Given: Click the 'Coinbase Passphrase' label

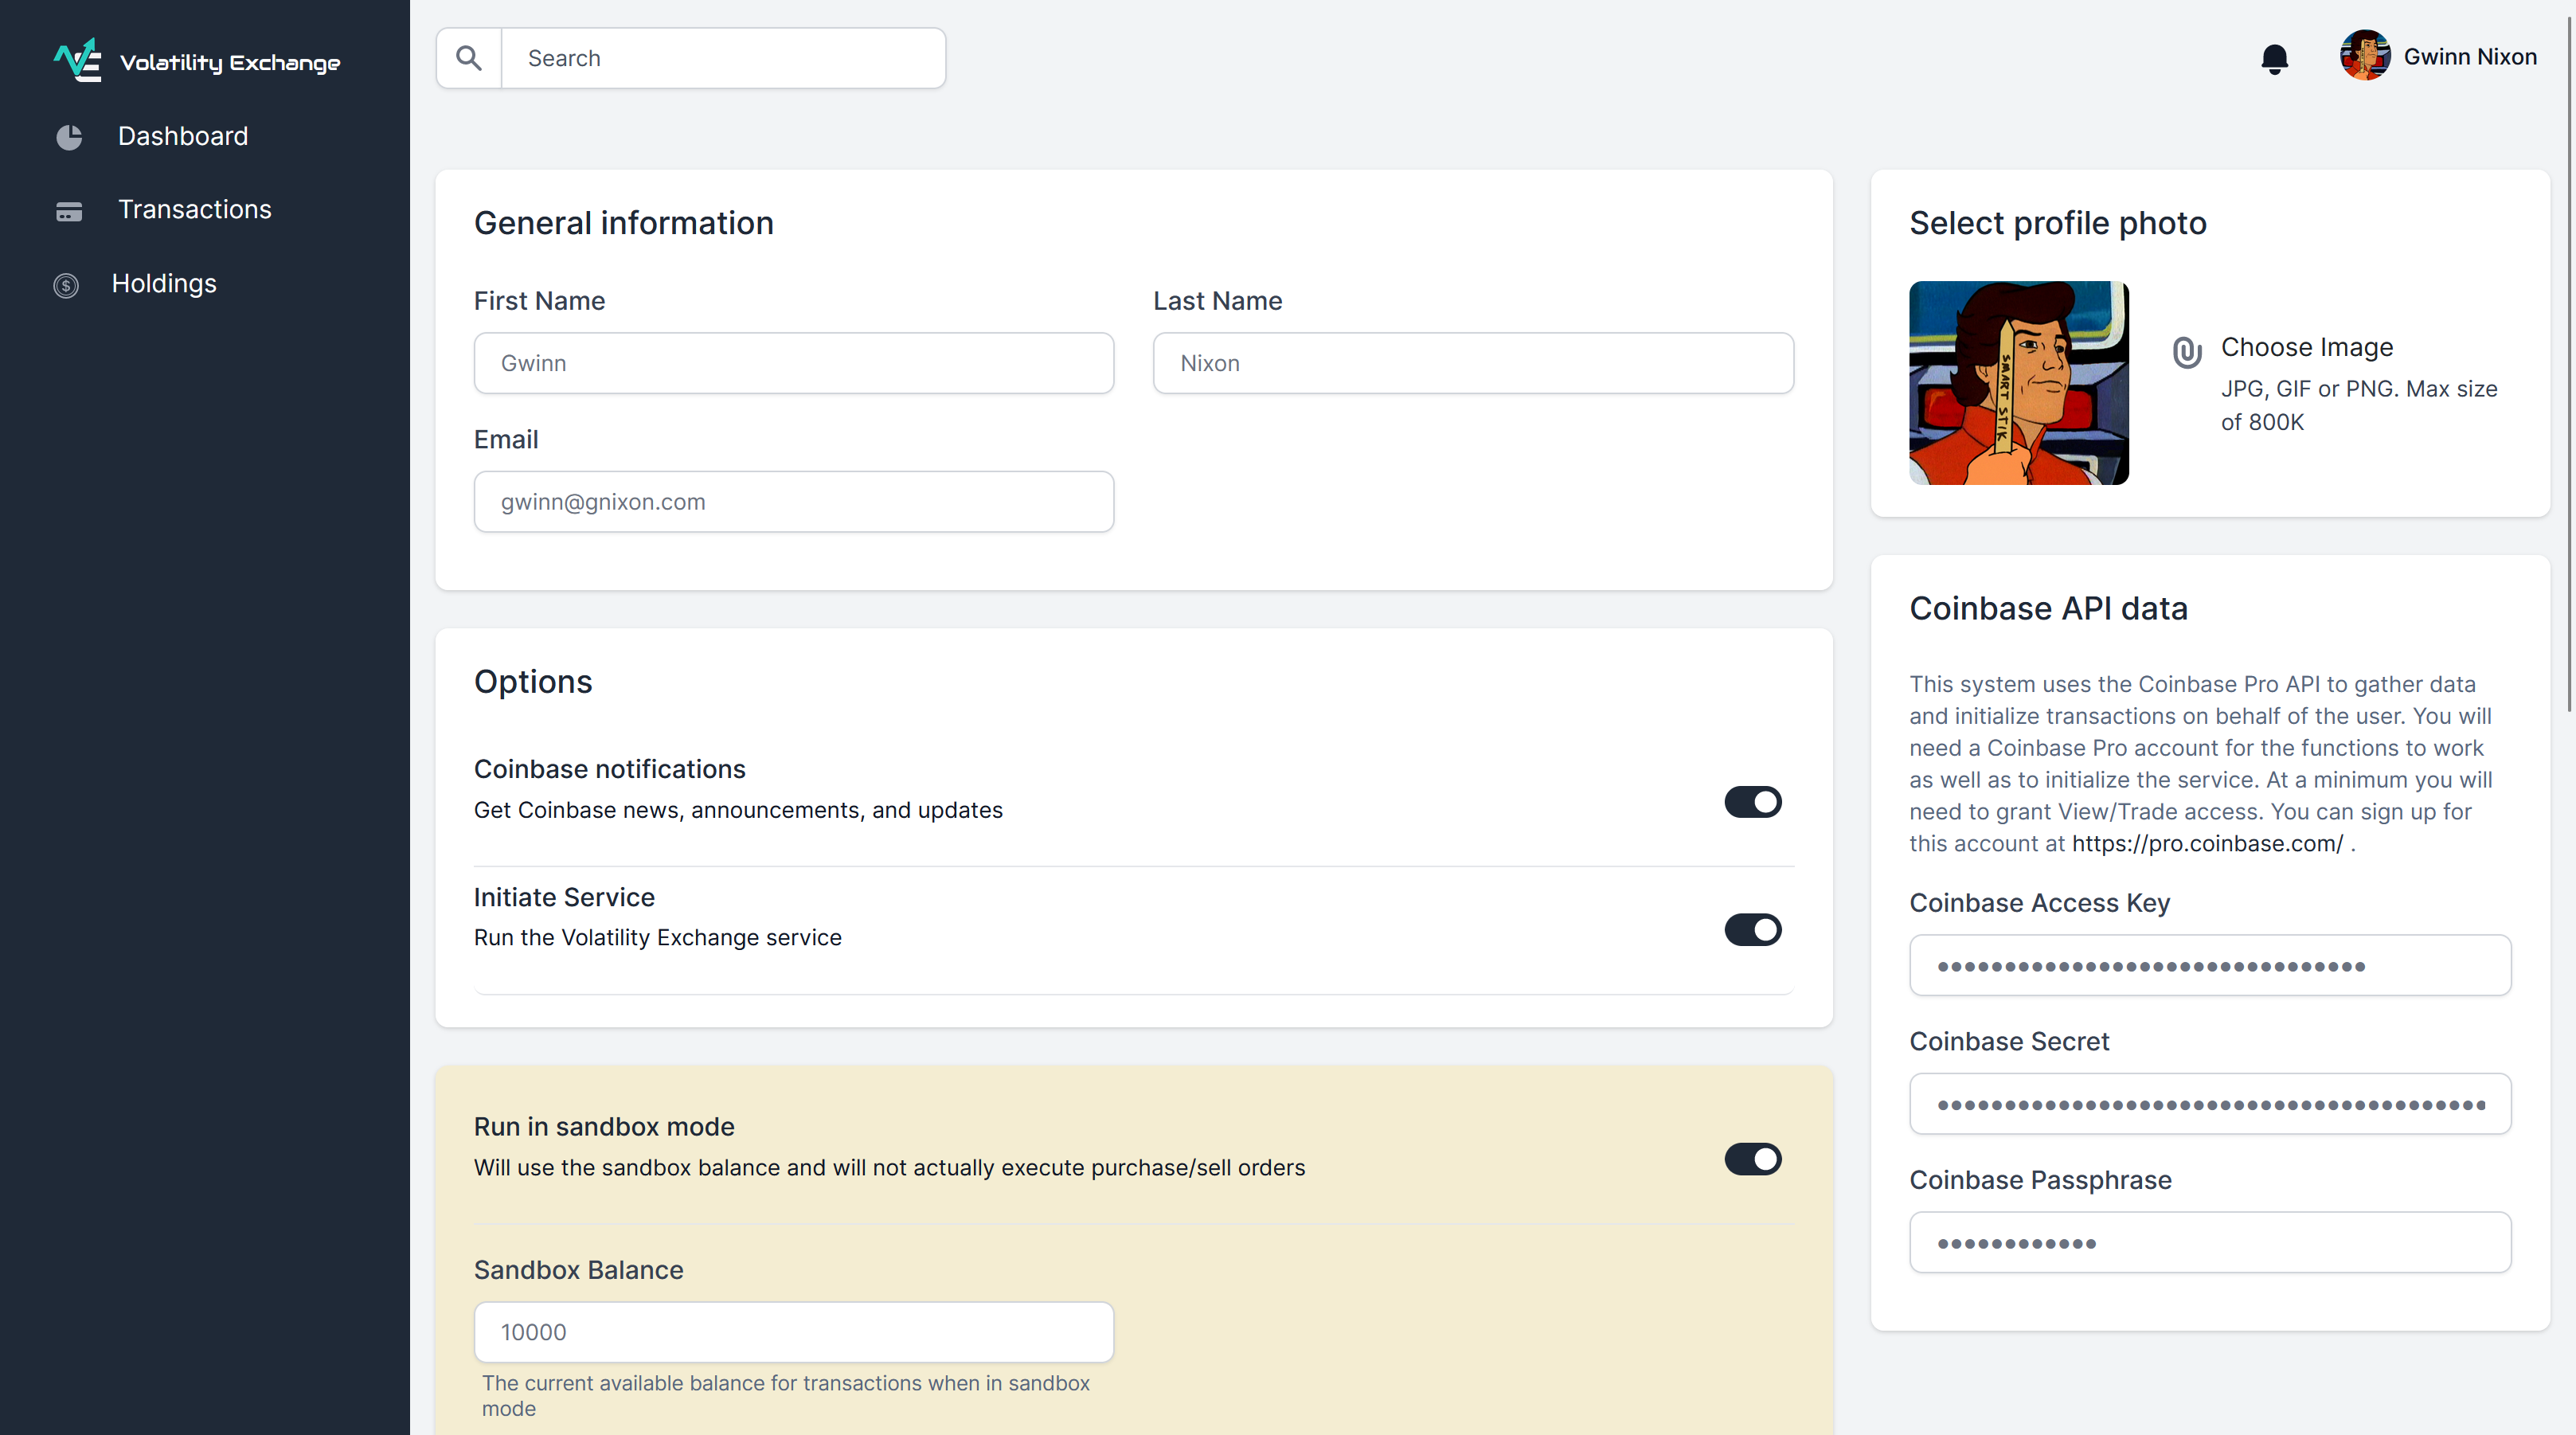Looking at the screenshot, I should (2040, 1180).
